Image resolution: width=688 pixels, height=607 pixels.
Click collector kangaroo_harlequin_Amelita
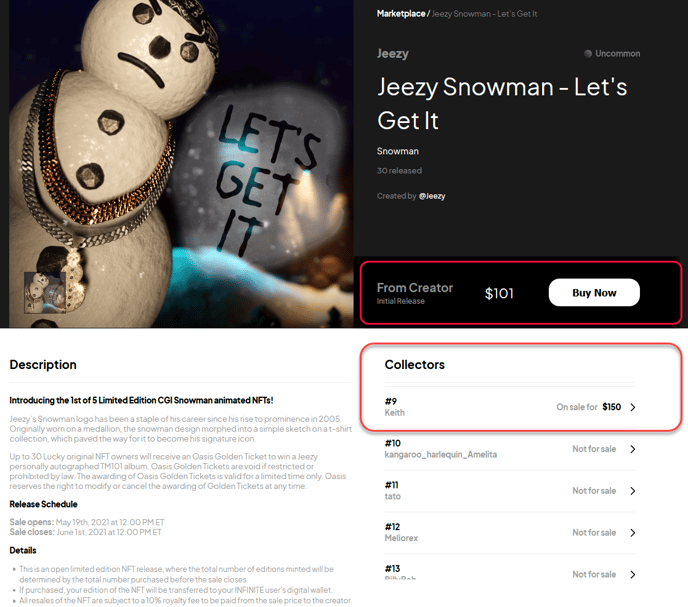tap(441, 454)
